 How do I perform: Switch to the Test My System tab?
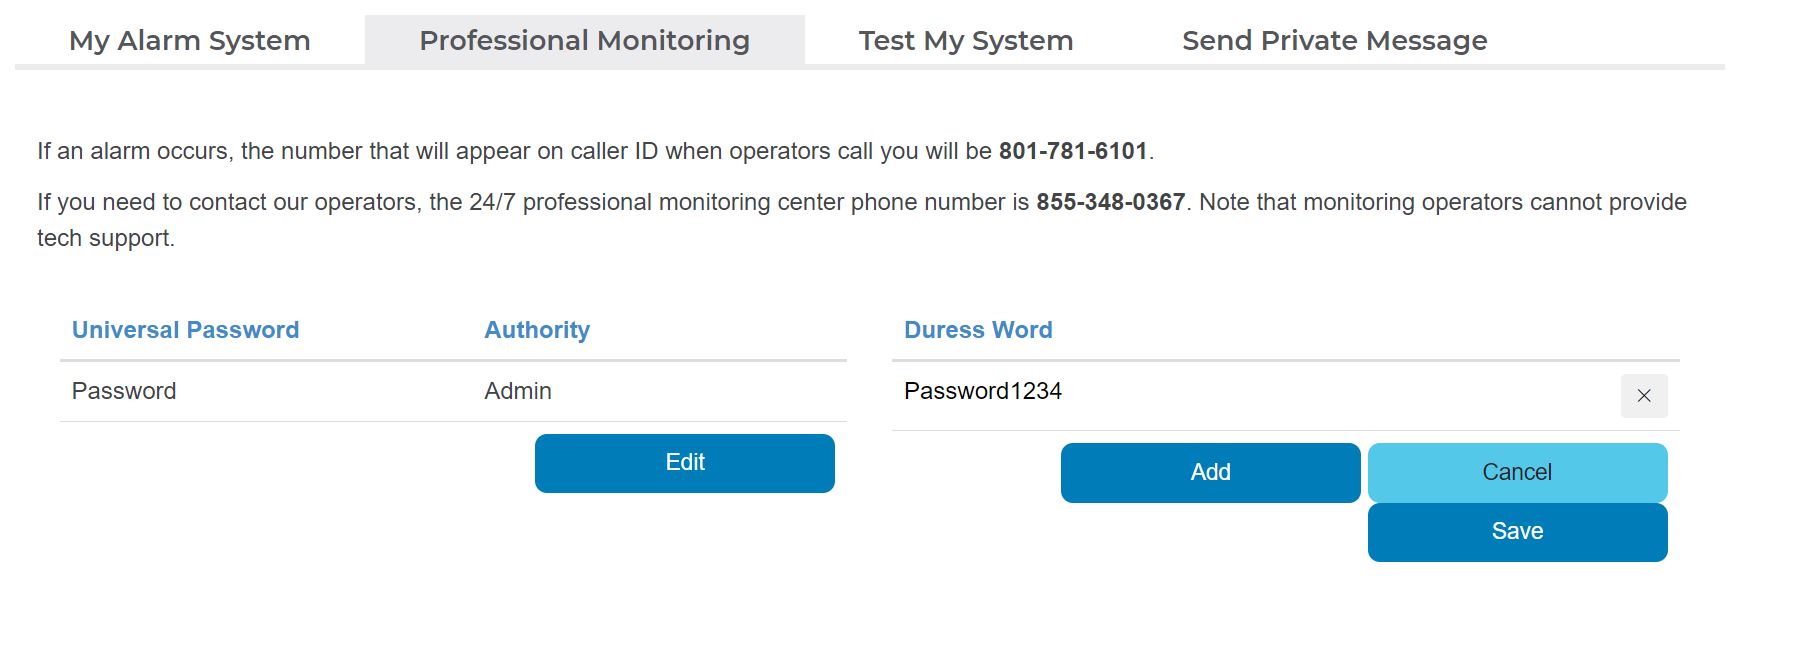click(965, 41)
